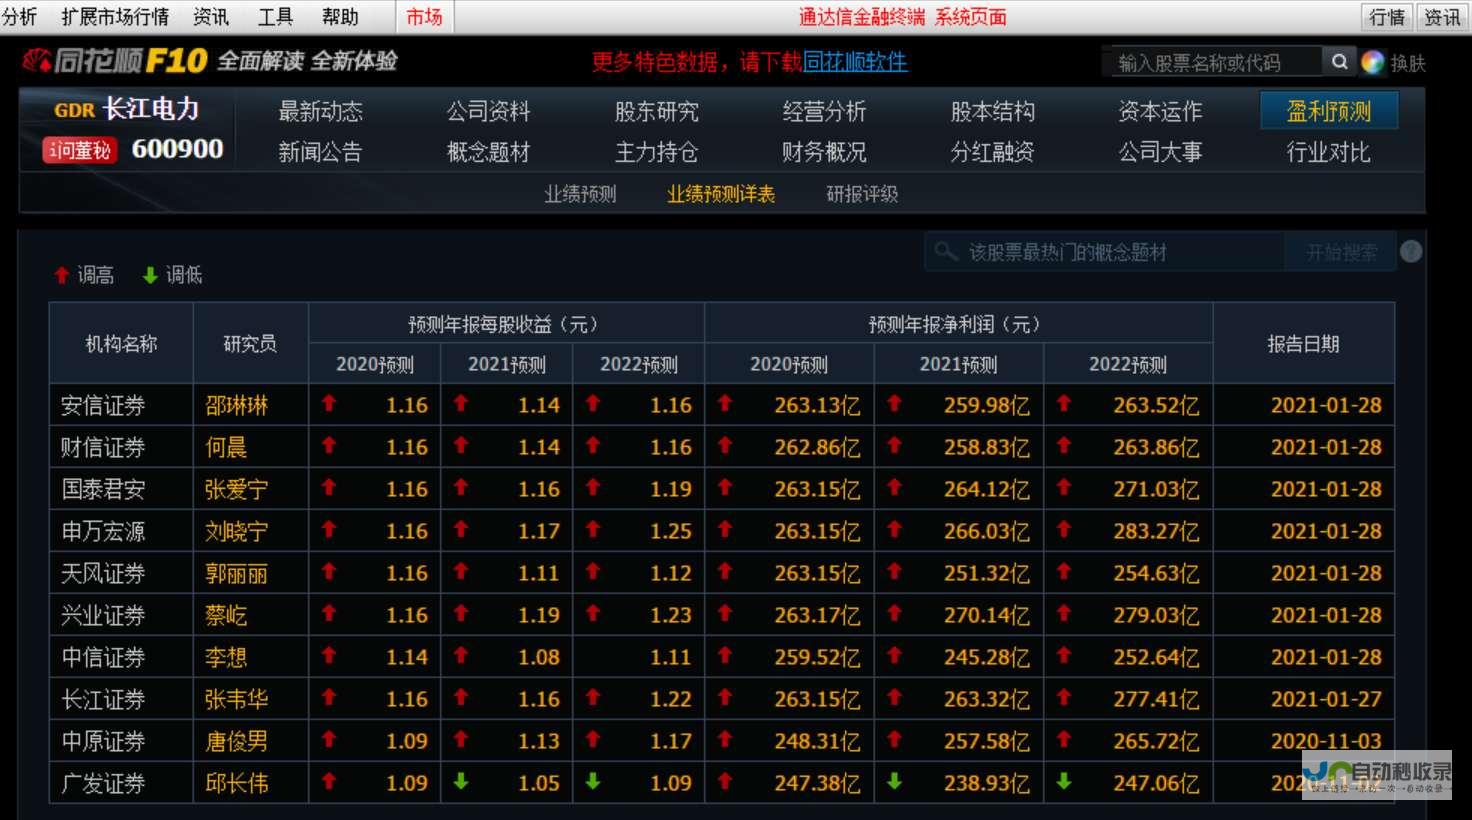
Task: Switch to 研报评级 sub-tab
Action: (862, 194)
